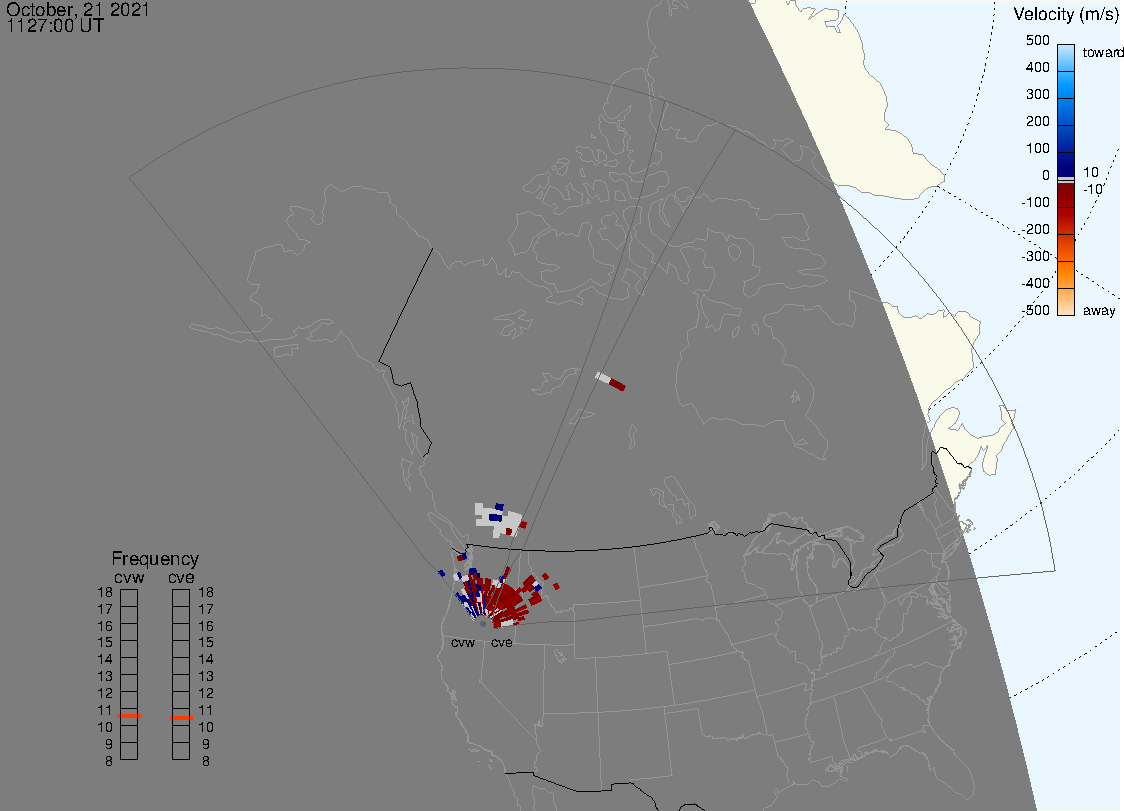Click the orange marker on the cve frequency bar
The image size is (1124, 811).
point(181,718)
